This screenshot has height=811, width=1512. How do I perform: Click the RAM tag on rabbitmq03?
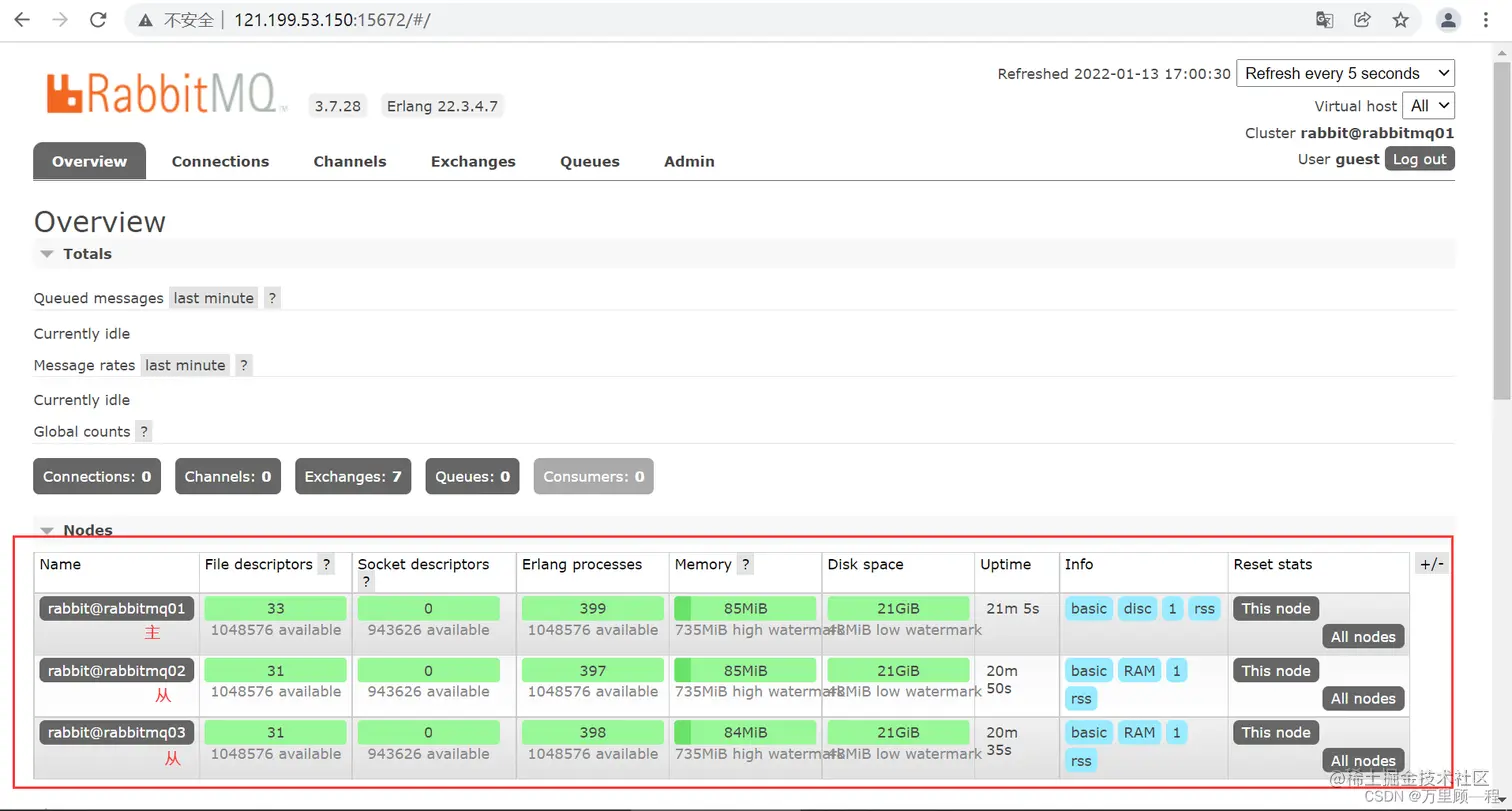(1139, 732)
